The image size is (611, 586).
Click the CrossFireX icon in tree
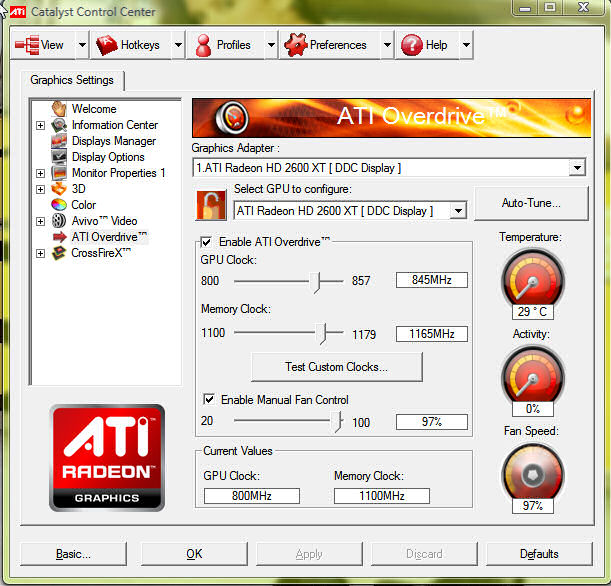59,253
